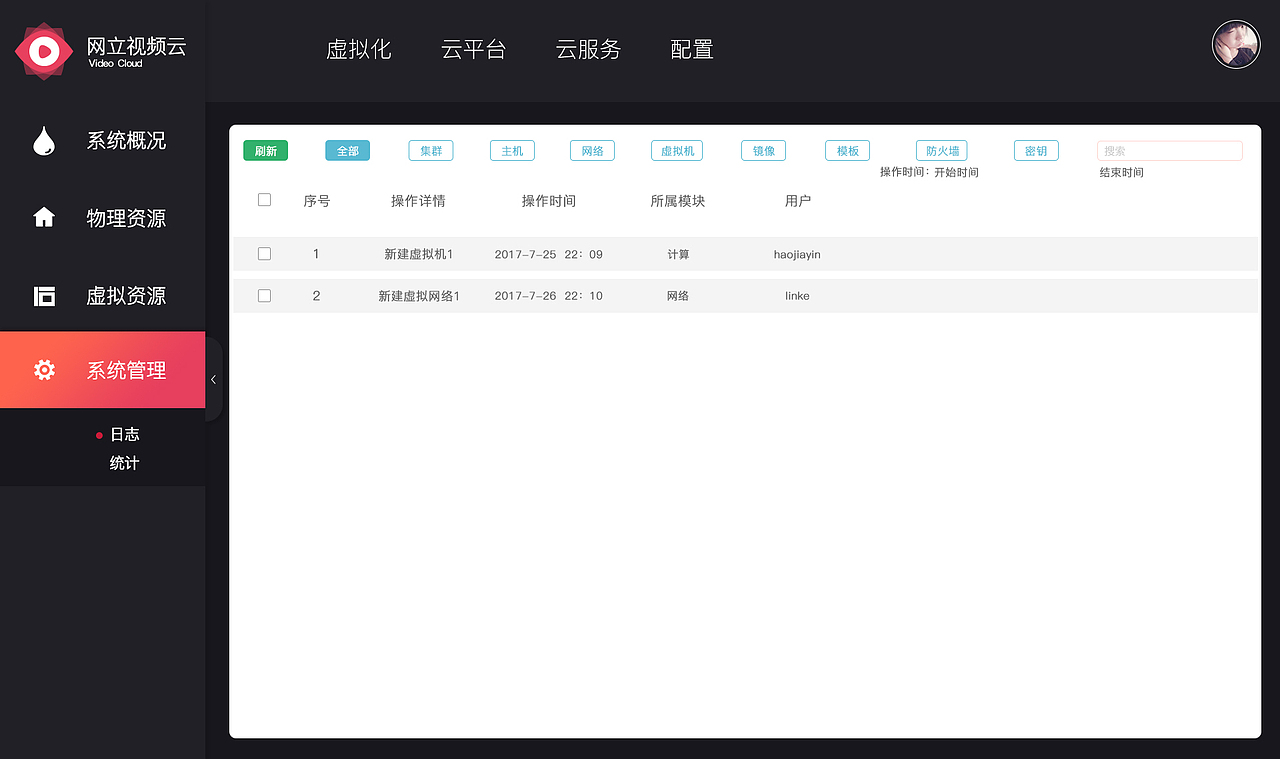Filter logs by 主机
This screenshot has height=759, width=1280.
click(512, 151)
